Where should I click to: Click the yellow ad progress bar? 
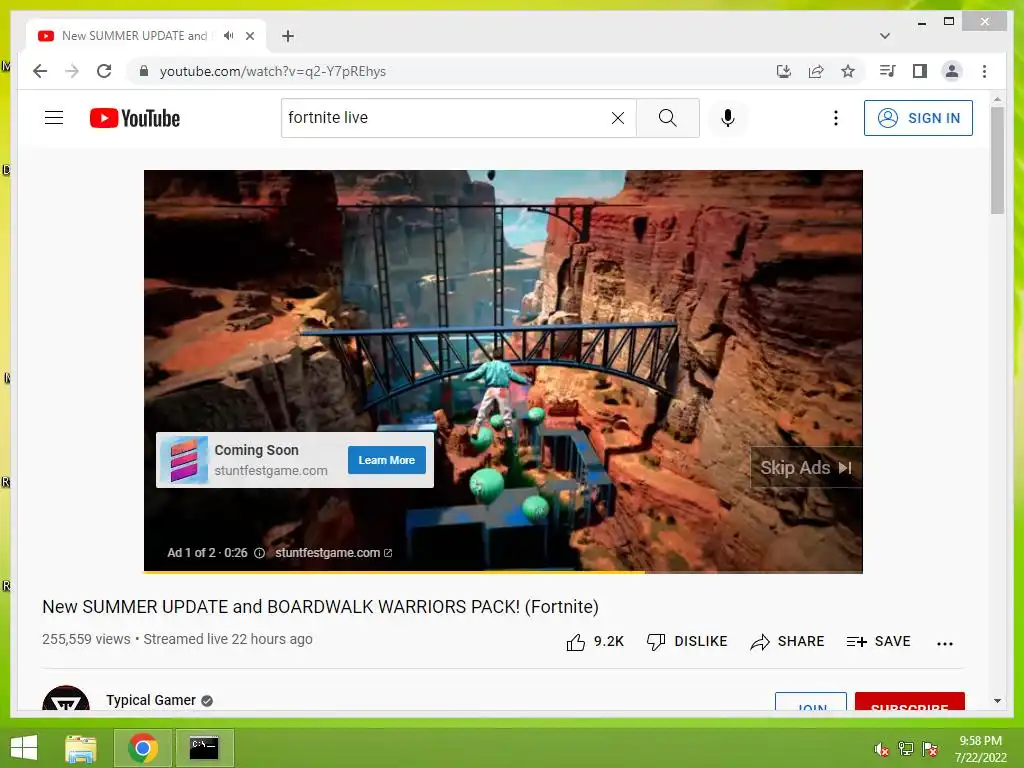394,571
